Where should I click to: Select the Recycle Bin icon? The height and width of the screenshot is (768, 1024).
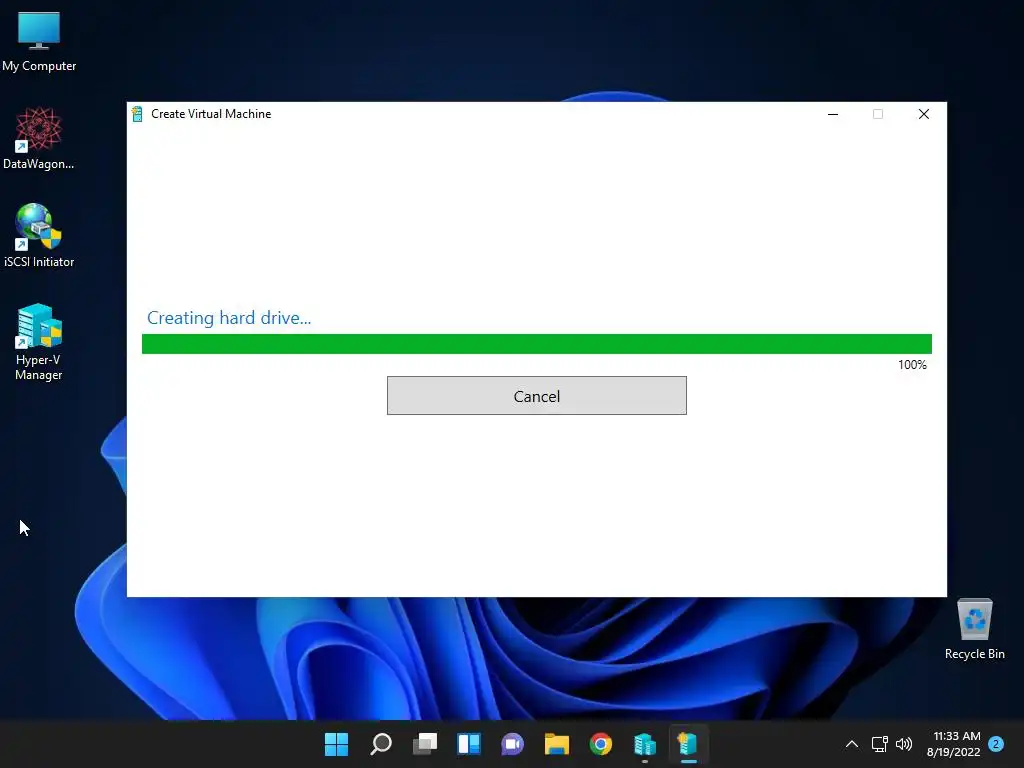[x=974, y=630]
